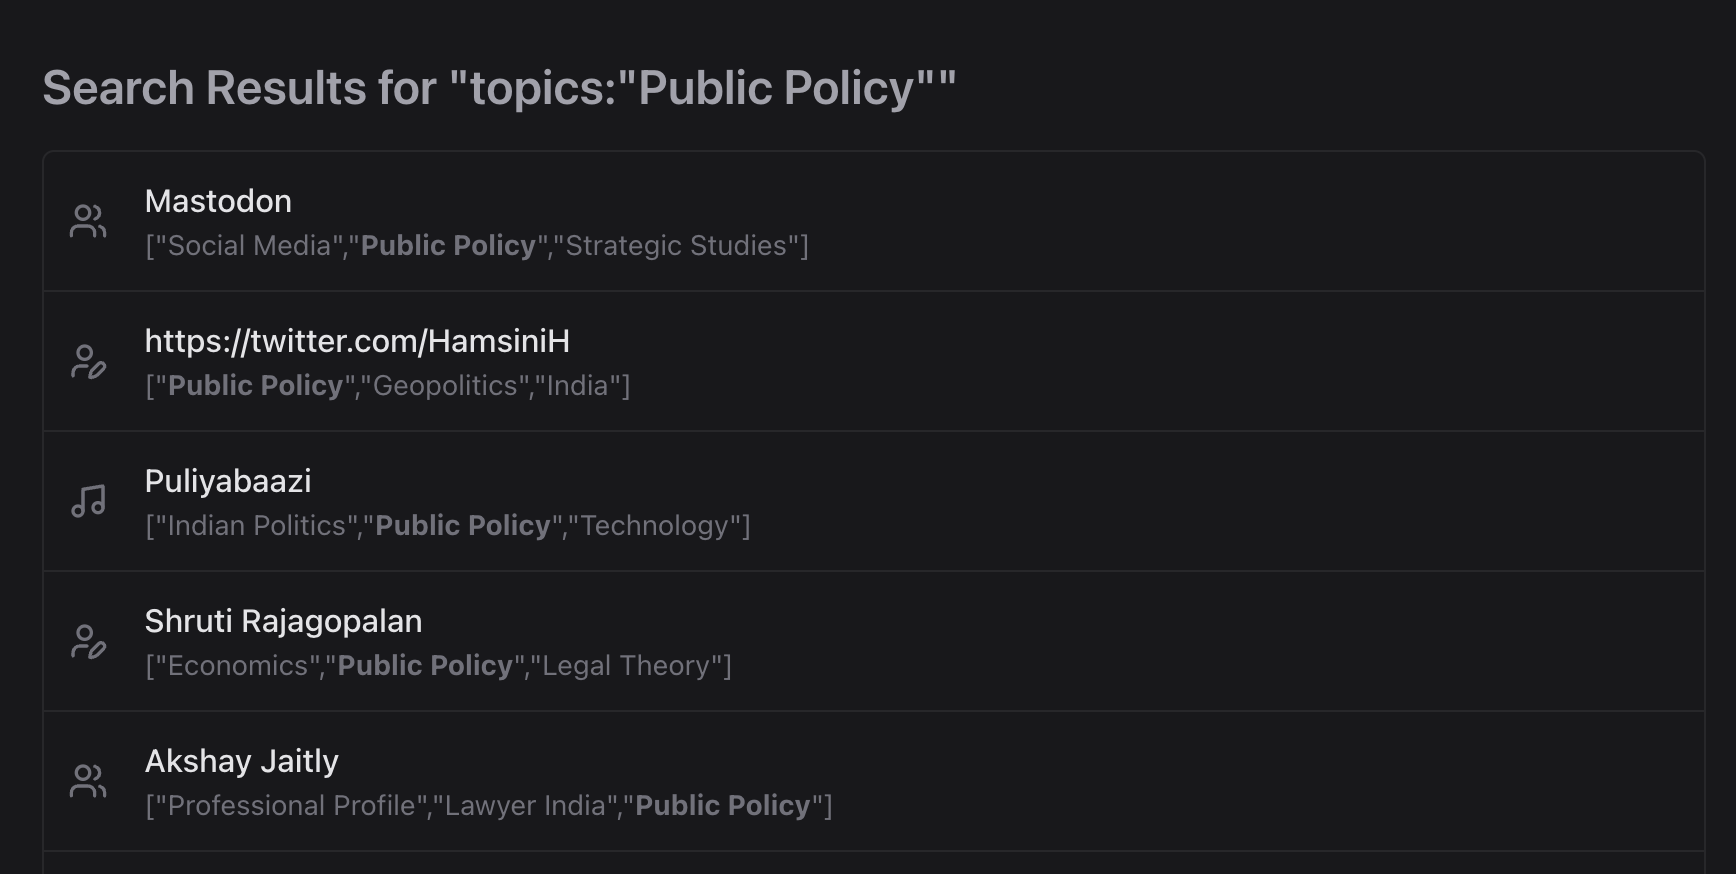Click the "Social Media" topic in the Mastodon row
1736x874 pixels.
click(x=249, y=246)
